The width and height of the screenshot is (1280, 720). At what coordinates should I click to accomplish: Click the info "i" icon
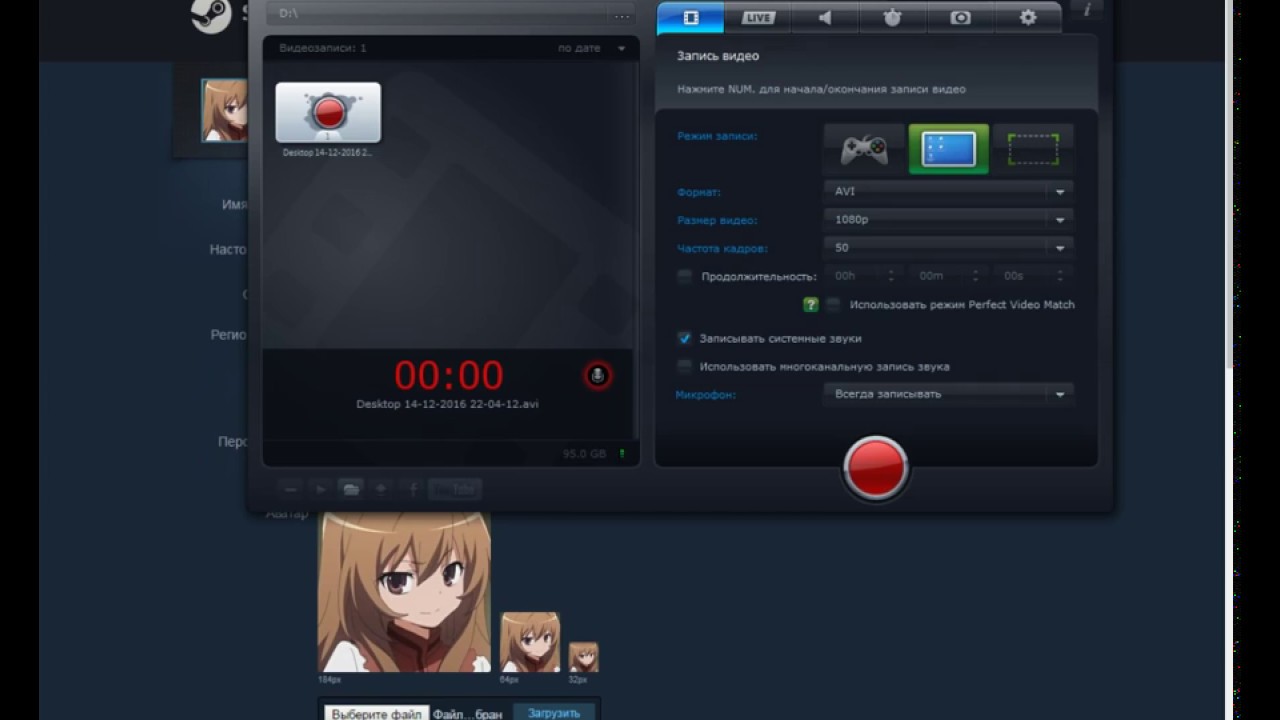pos(1087,10)
